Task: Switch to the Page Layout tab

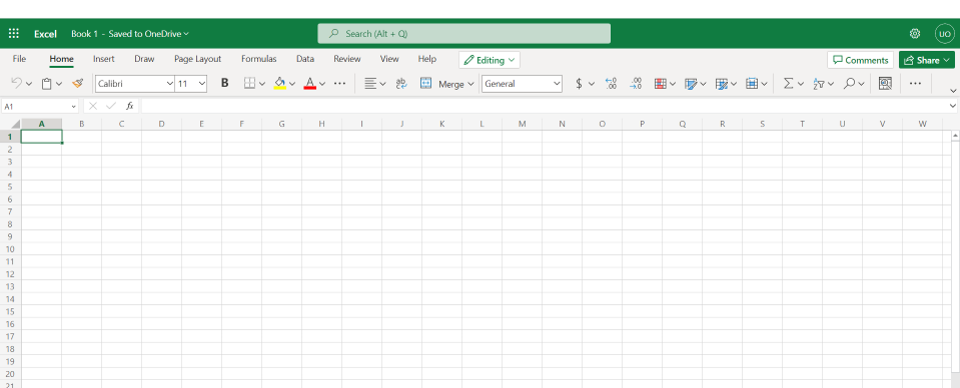Action: click(x=198, y=59)
